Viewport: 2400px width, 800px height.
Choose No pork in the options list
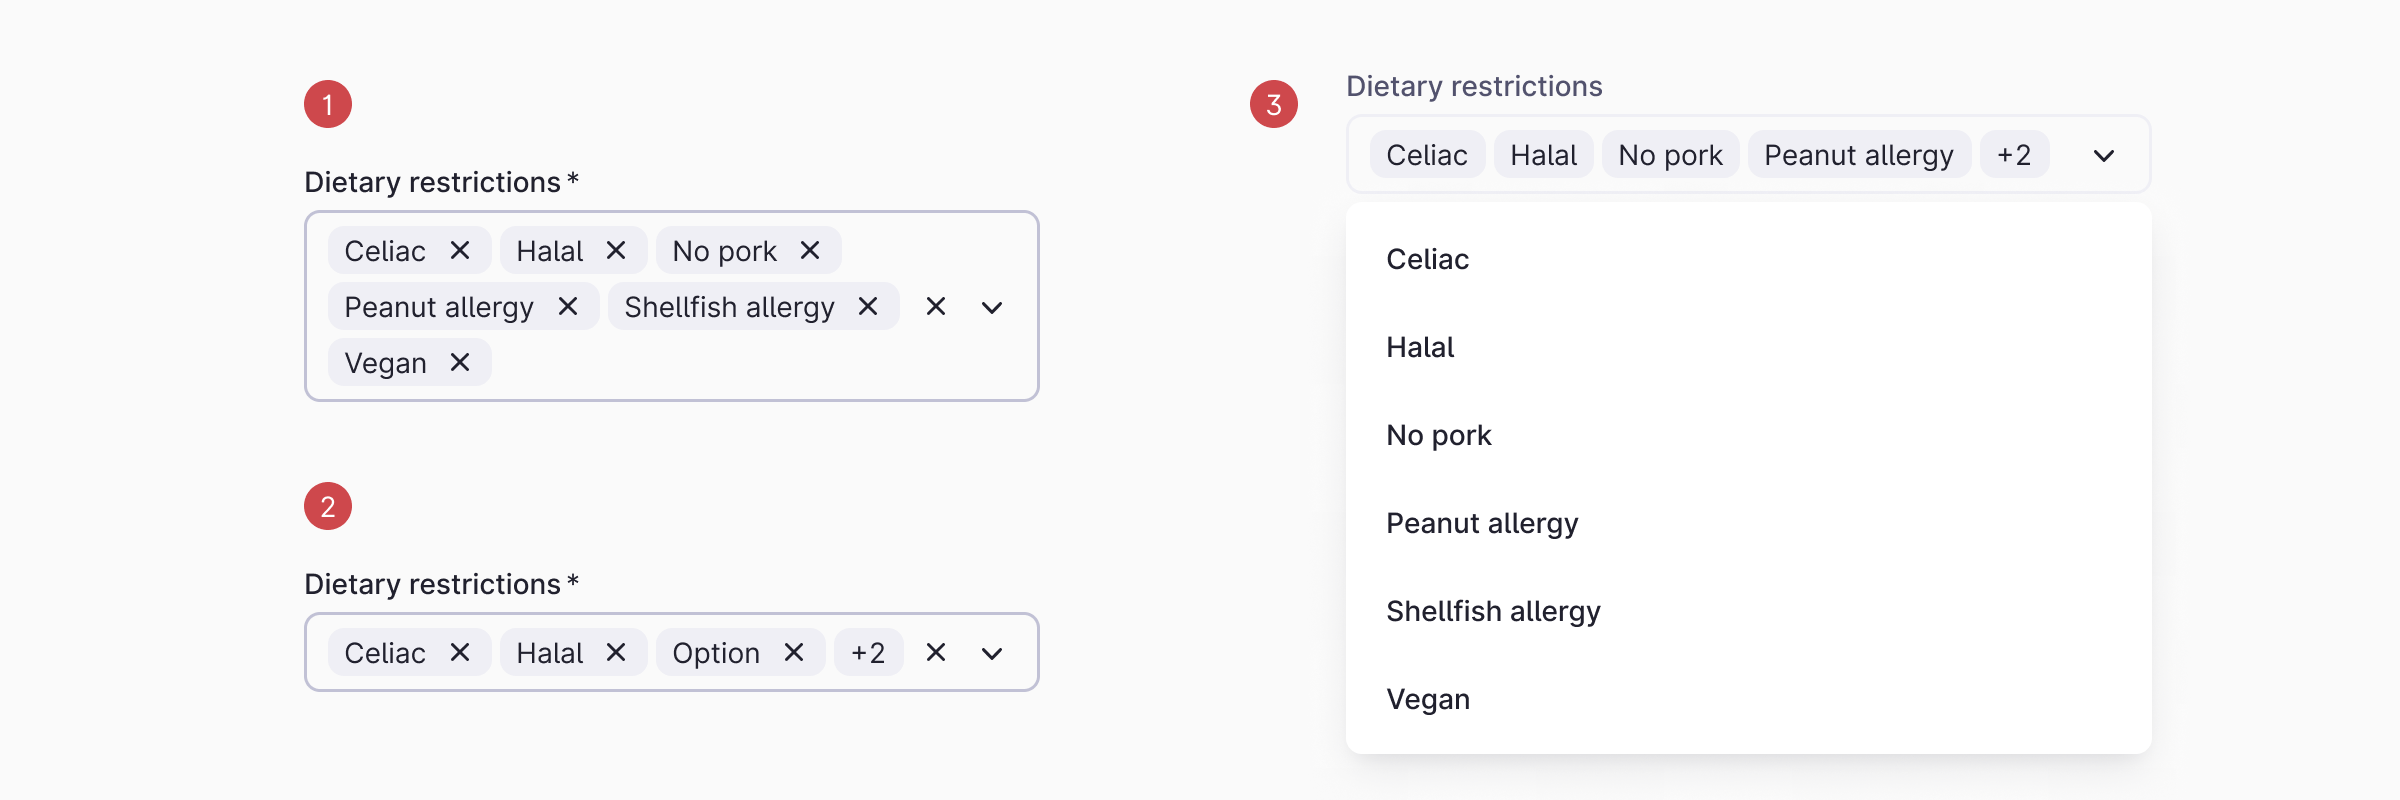(1438, 435)
